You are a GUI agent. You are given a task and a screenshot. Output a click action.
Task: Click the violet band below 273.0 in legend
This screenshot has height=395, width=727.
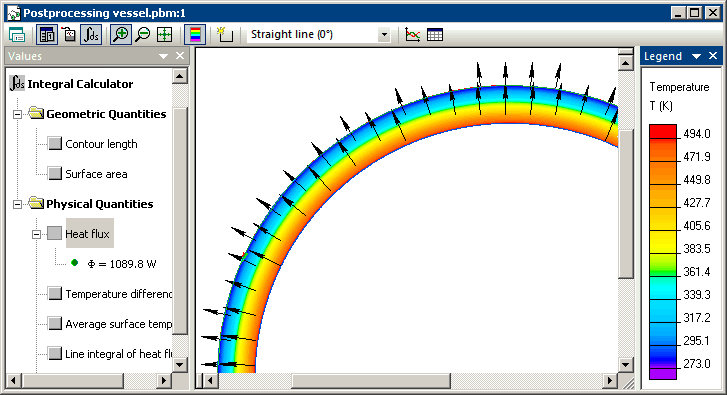pyautogui.click(x=663, y=374)
